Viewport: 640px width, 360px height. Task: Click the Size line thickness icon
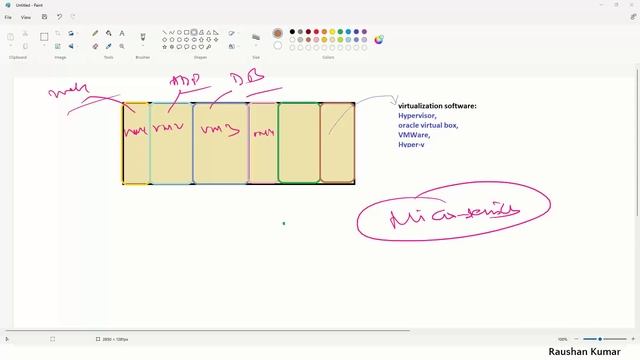point(256,37)
